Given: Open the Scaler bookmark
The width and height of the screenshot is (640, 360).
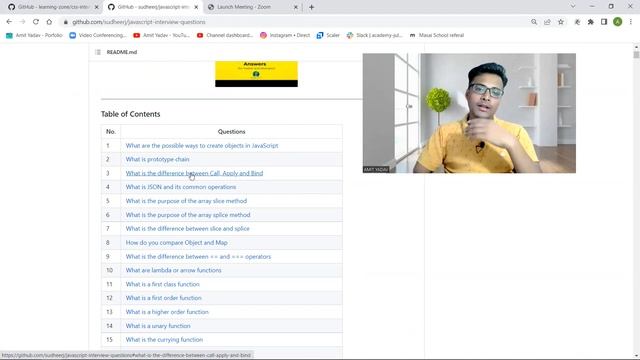Looking at the screenshot, I should [328, 36].
